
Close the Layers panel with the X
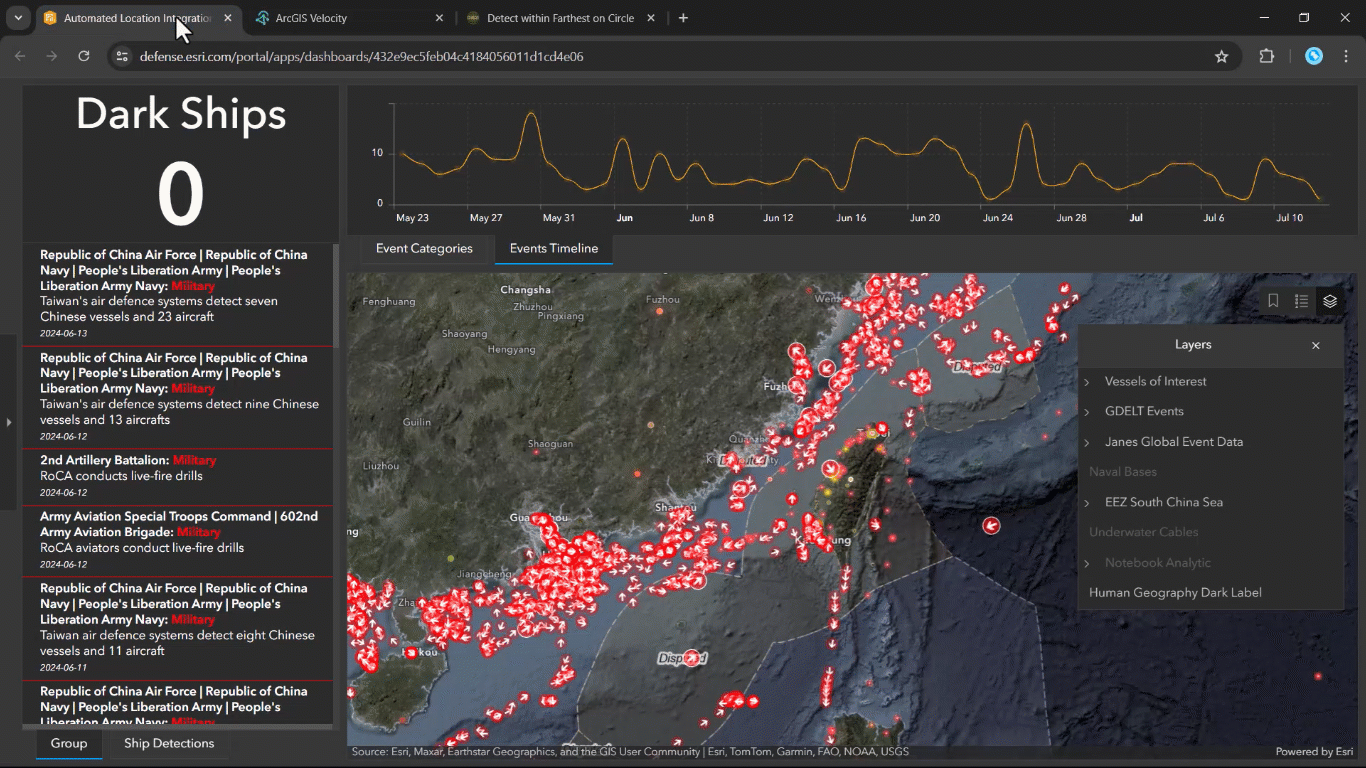[x=1316, y=345]
